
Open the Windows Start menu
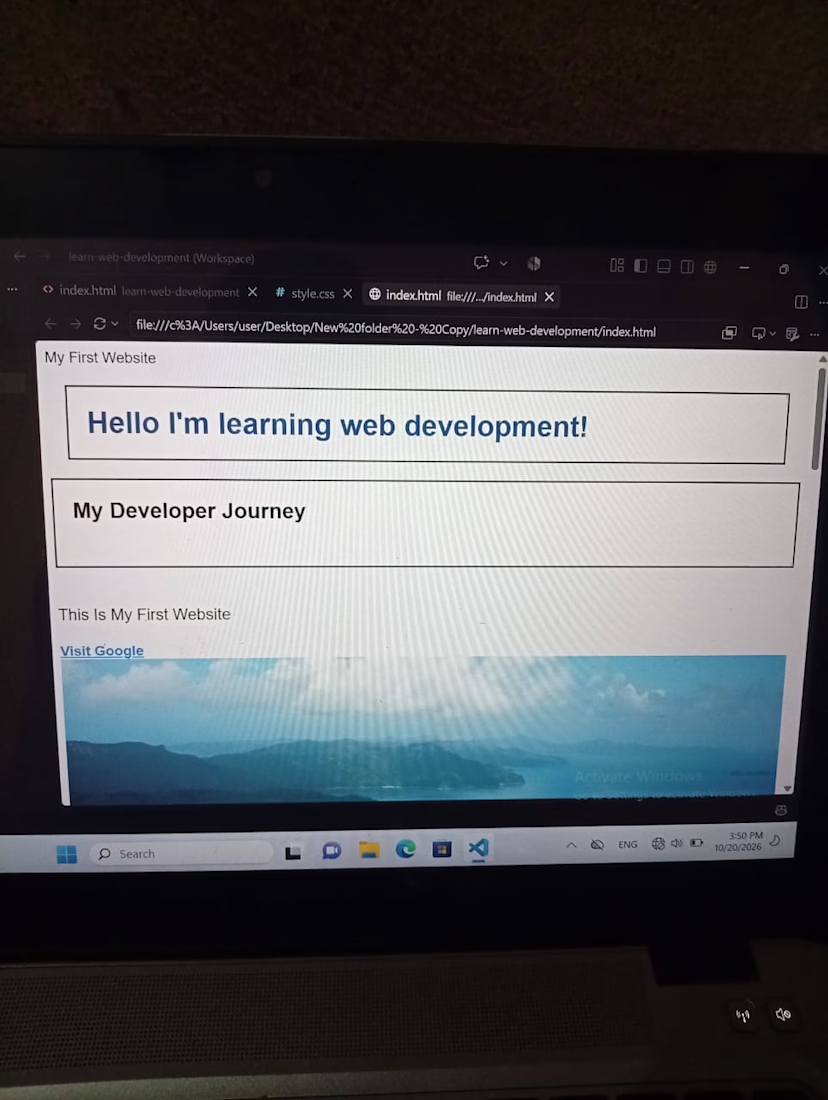pyautogui.click(x=67, y=854)
